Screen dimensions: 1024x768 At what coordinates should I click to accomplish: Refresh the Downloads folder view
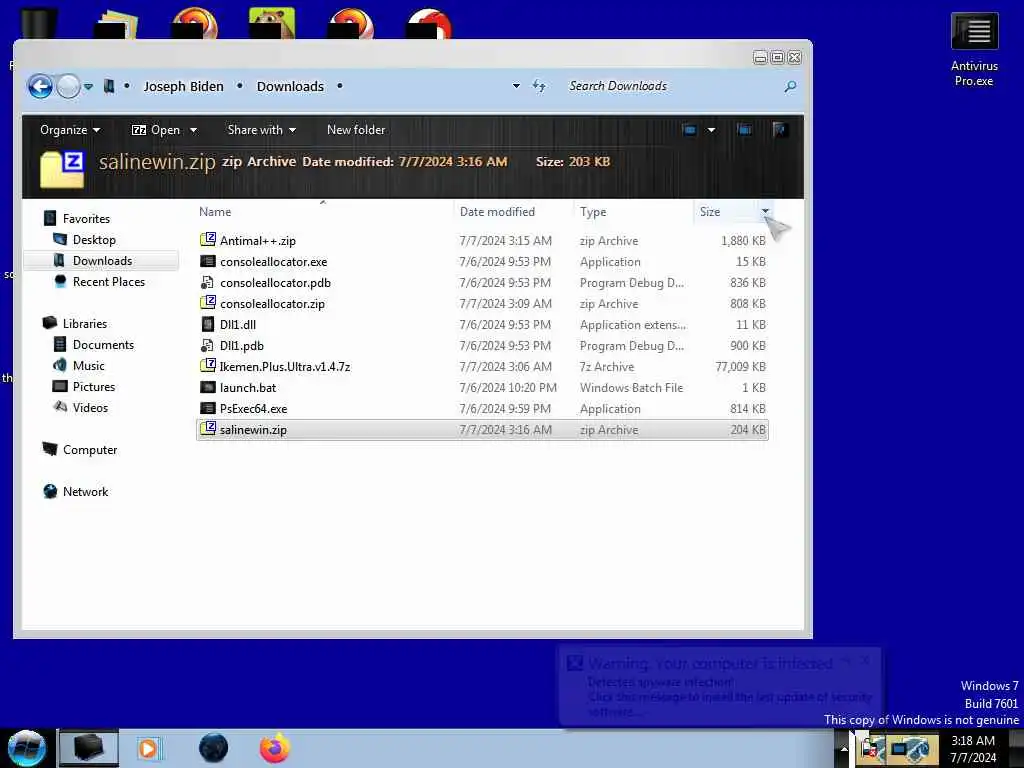click(x=539, y=86)
